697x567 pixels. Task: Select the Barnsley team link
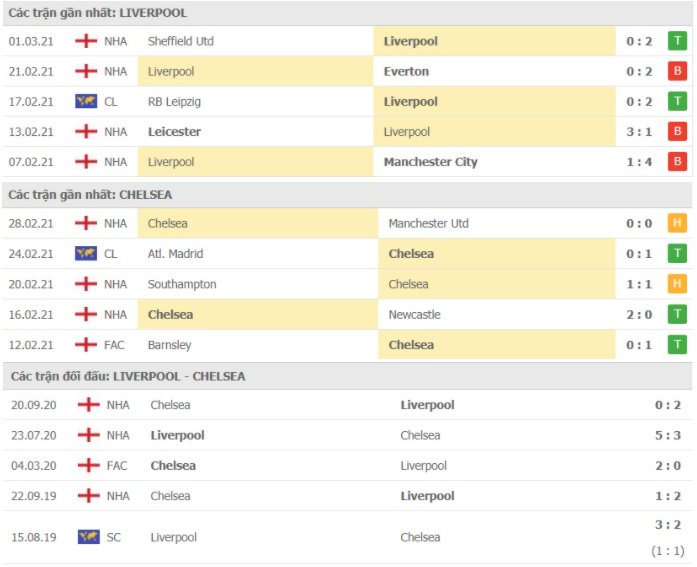[169, 345]
